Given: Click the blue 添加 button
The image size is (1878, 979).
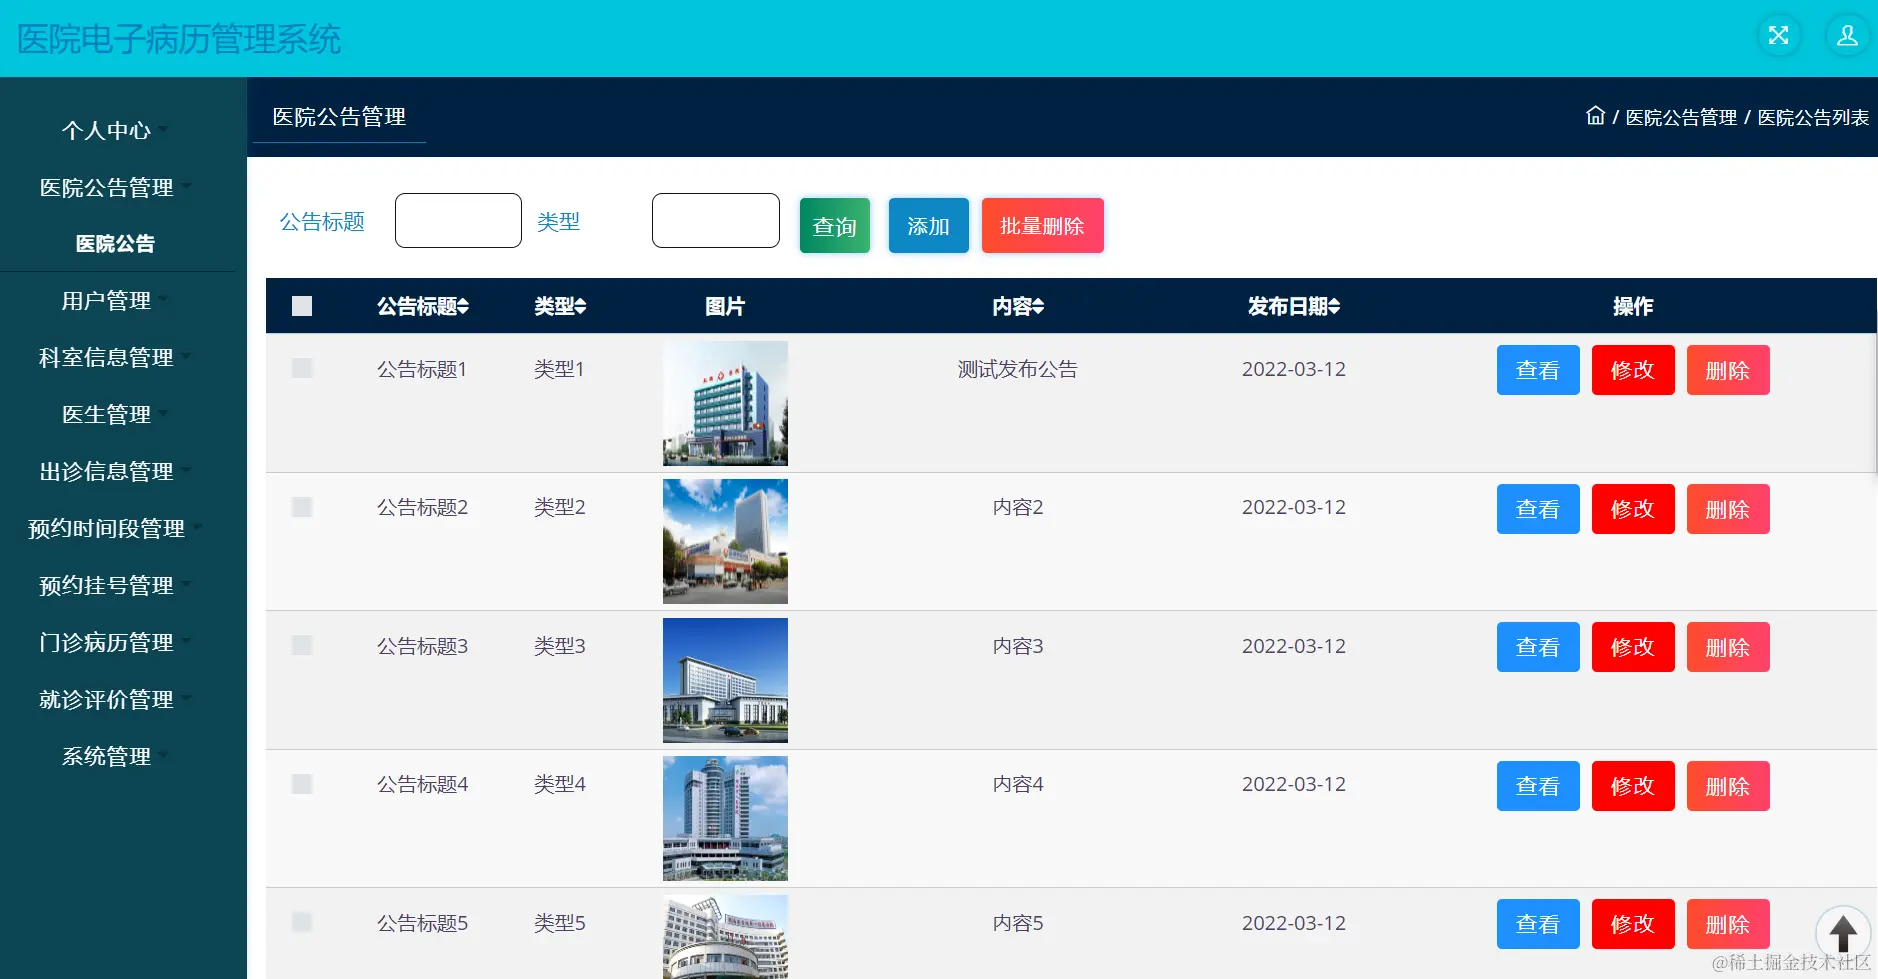Looking at the screenshot, I should tap(928, 225).
